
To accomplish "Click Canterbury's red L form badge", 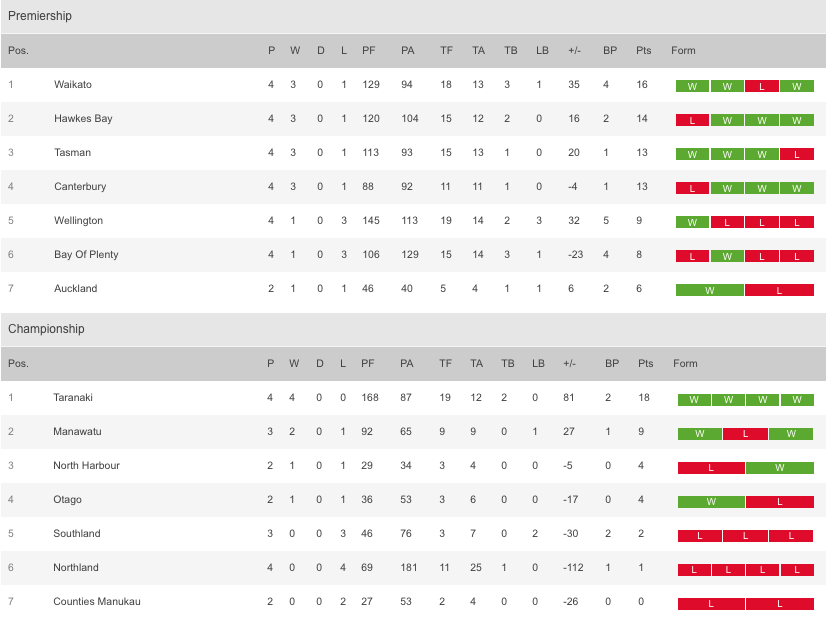I will (692, 188).
